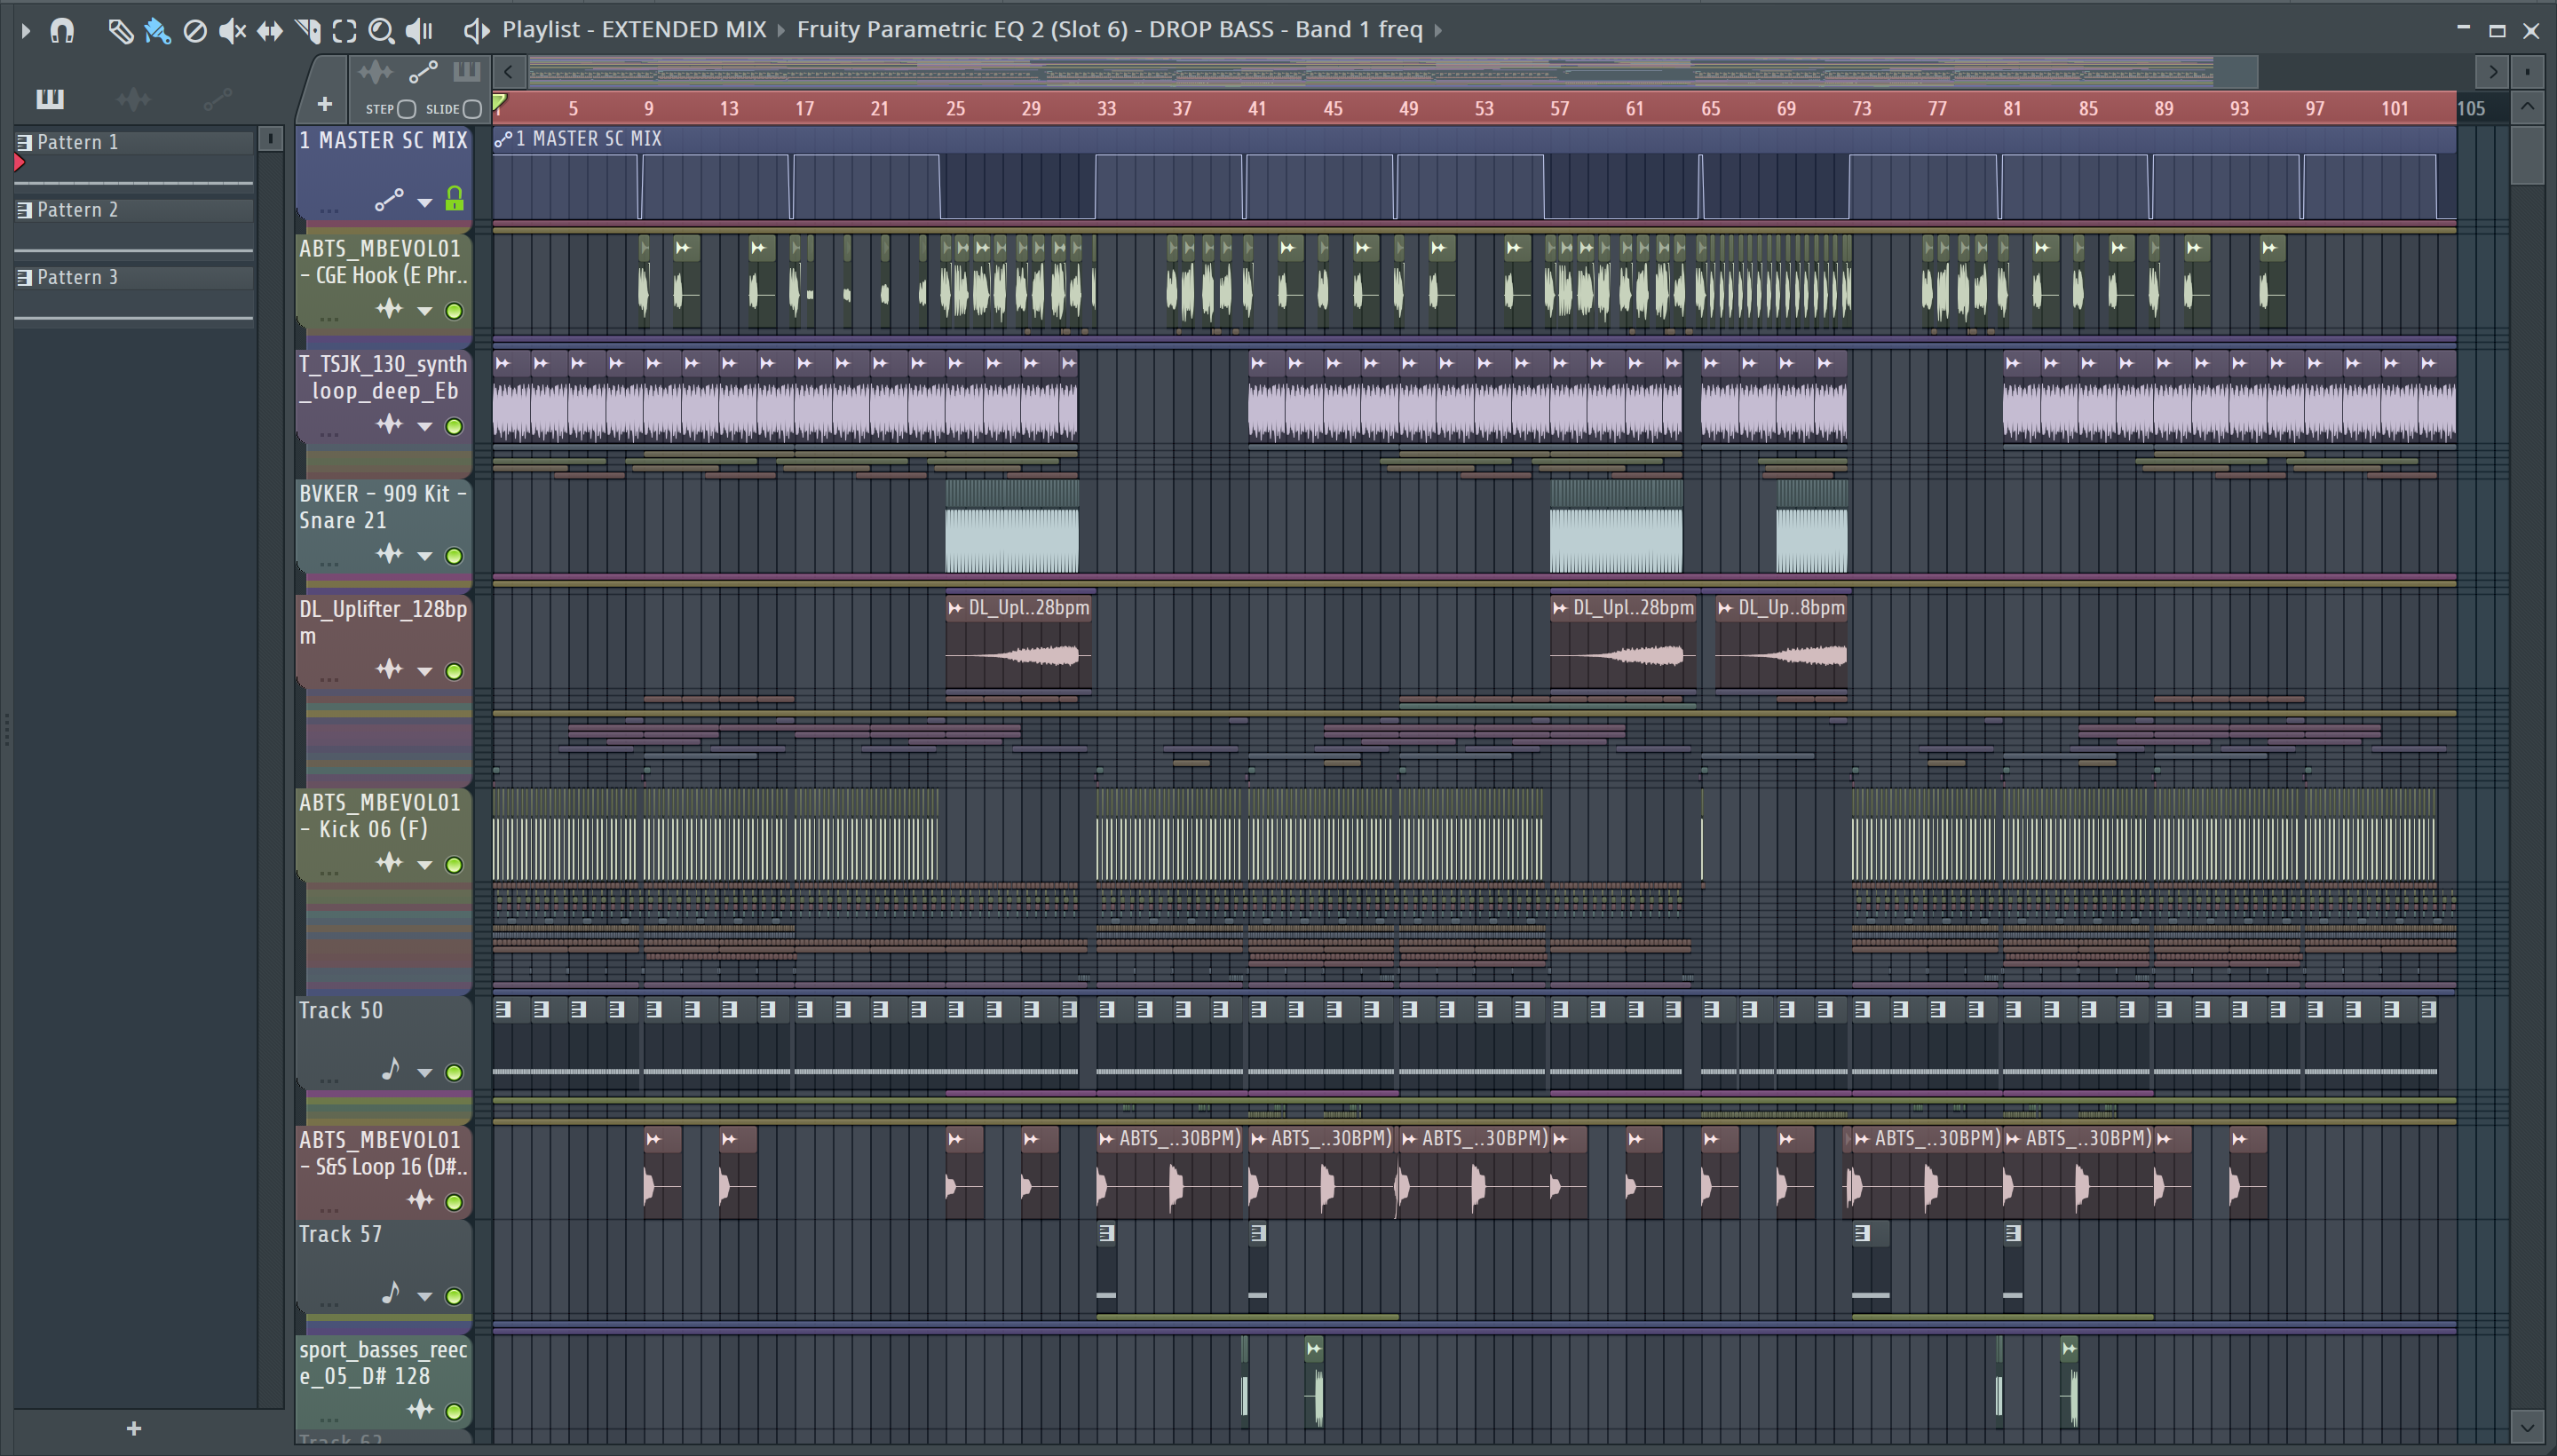Open the Track 57 dropdown arrow
2557x1456 pixels.
coord(425,1297)
